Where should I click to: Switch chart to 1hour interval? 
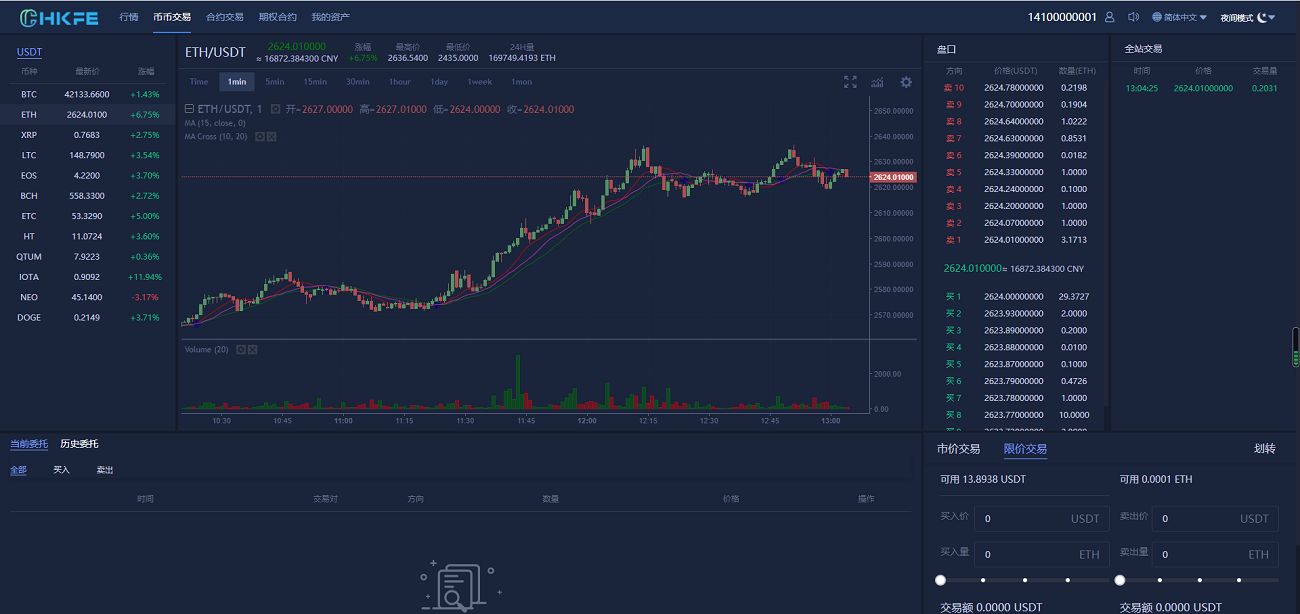[x=400, y=82]
